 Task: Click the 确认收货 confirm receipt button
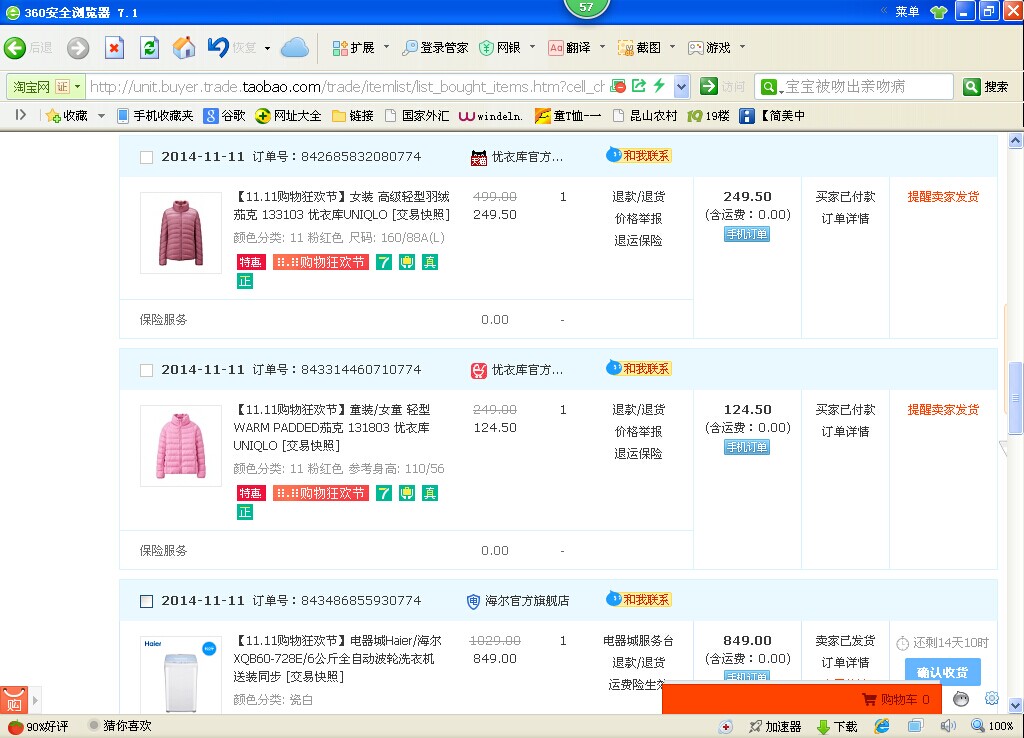coord(942,671)
